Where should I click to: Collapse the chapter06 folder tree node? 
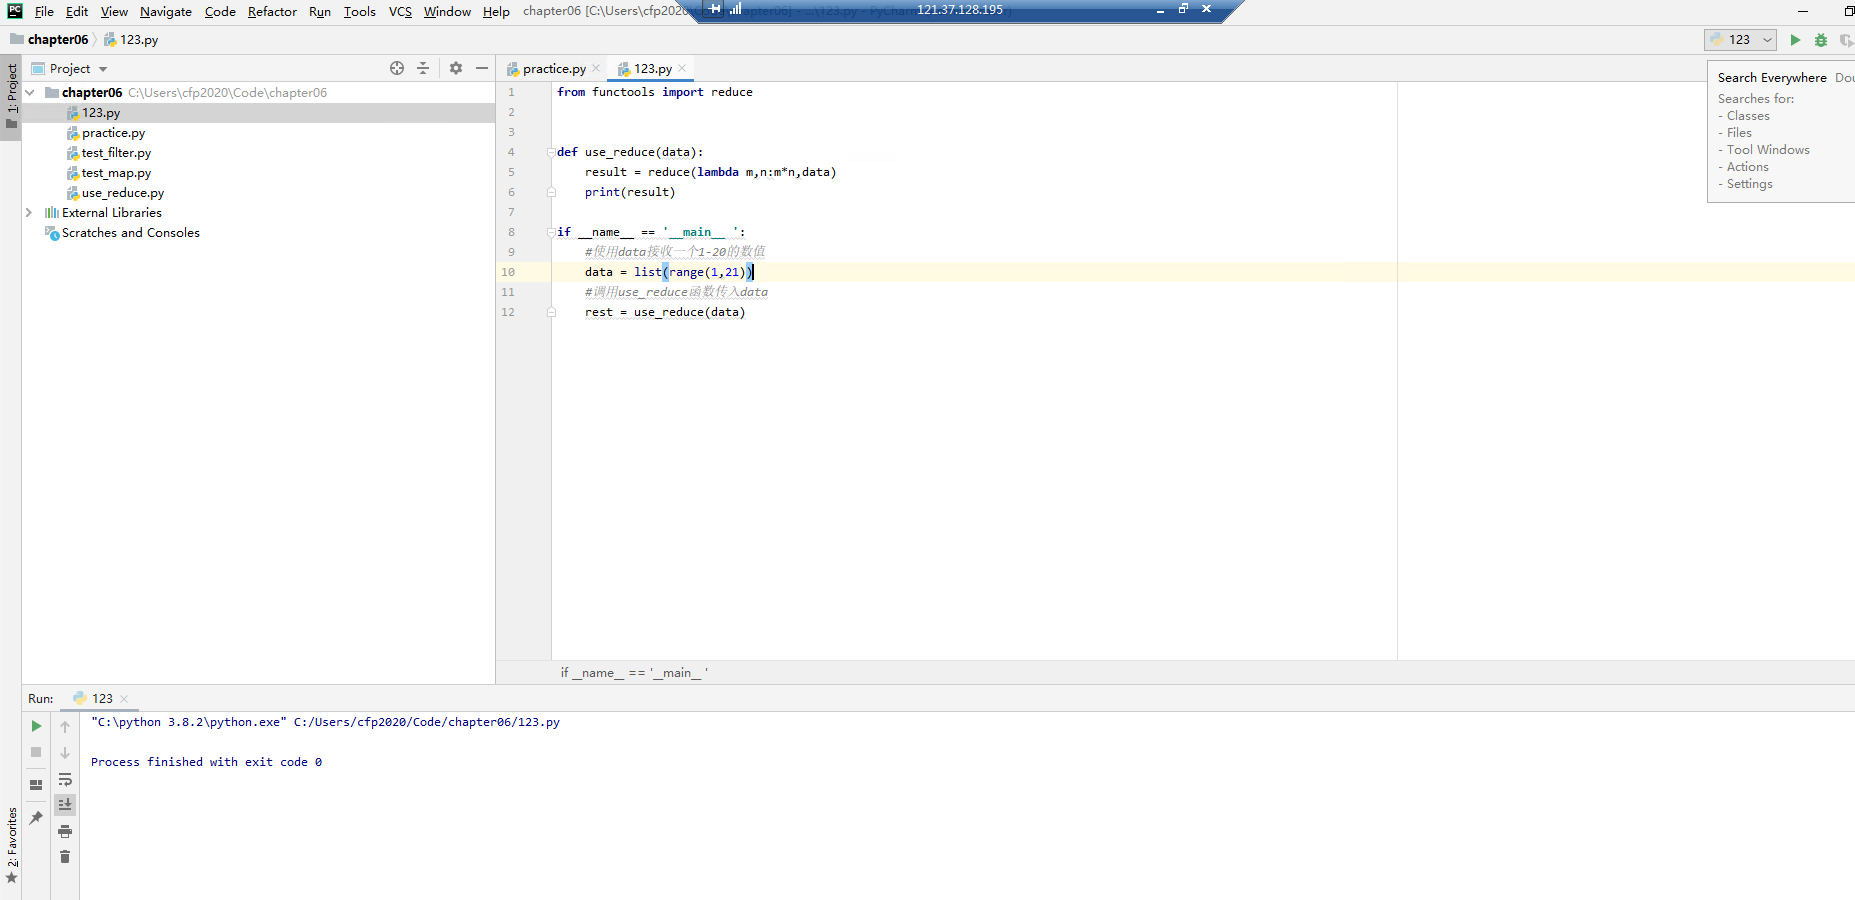pyautogui.click(x=30, y=93)
